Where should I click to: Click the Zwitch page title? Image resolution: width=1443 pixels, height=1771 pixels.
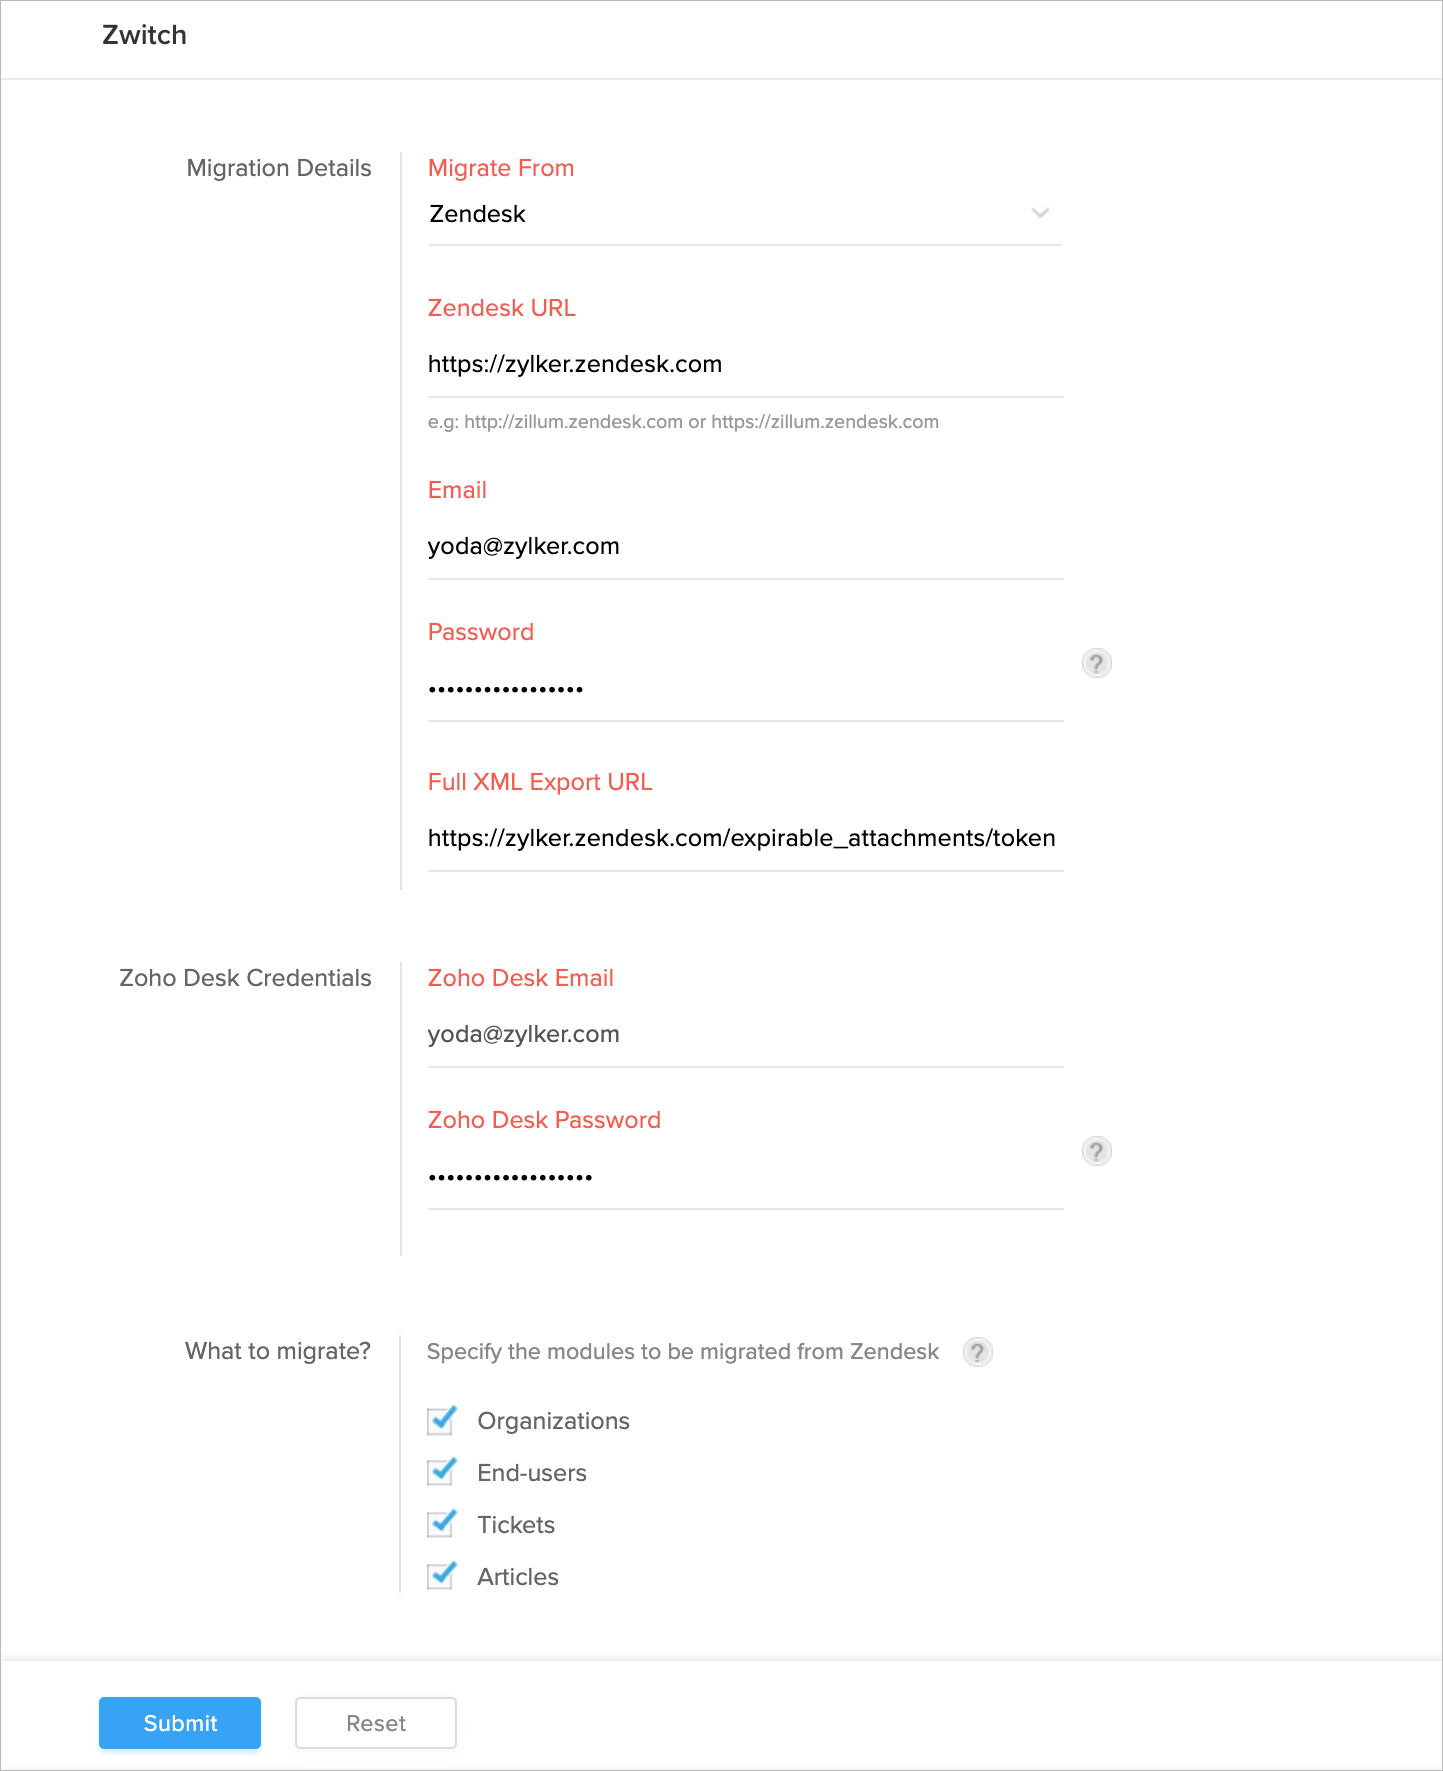tap(145, 35)
